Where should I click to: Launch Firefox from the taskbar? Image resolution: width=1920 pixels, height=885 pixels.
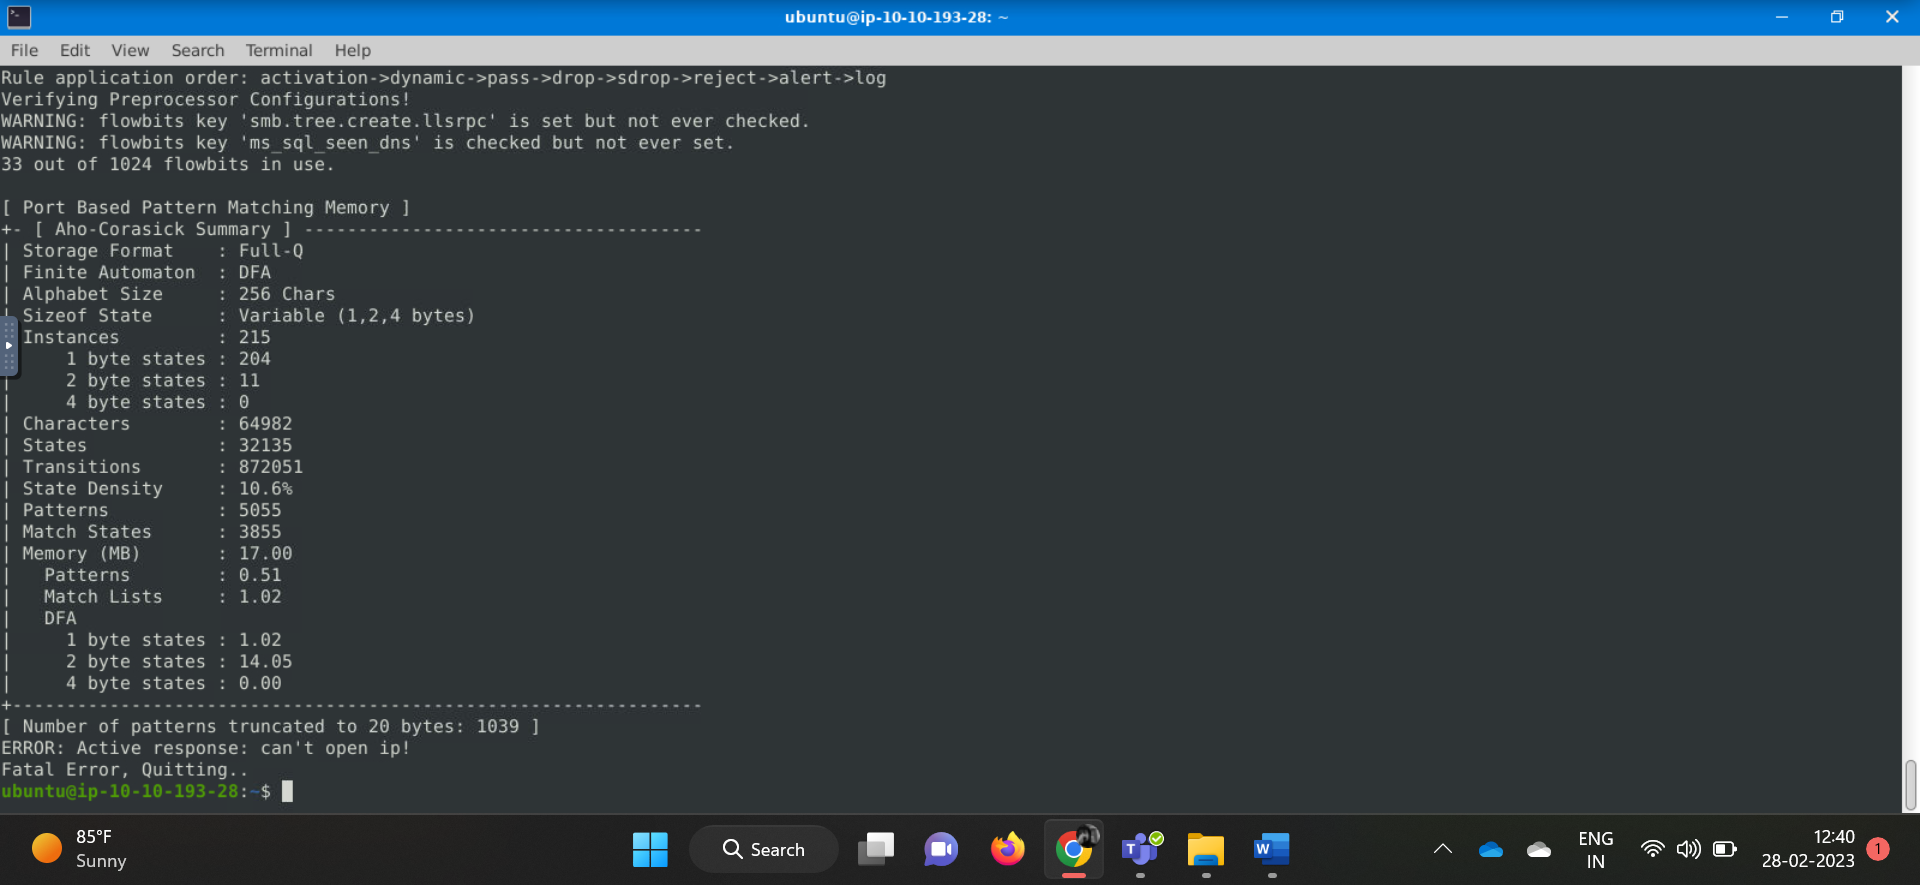tap(1007, 849)
